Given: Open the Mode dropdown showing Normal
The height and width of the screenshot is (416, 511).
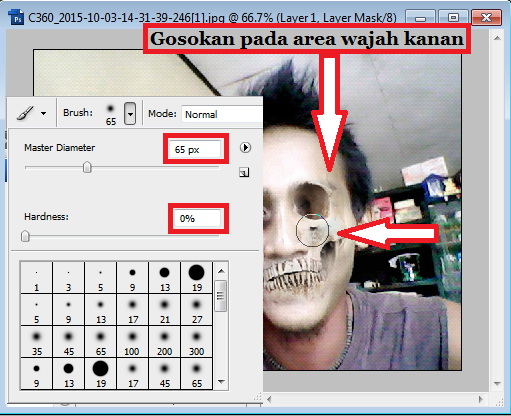Looking at the screenshot, I should (x=222, y=114).
